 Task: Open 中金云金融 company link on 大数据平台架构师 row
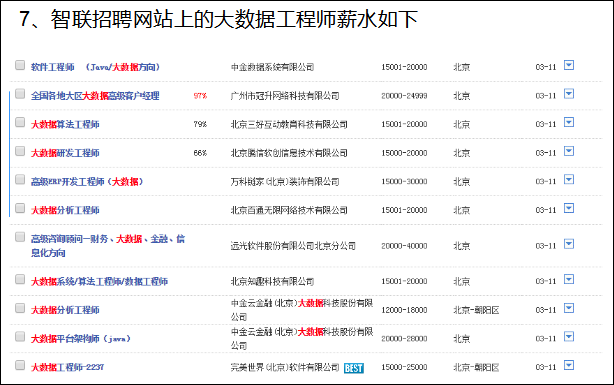click(302, 338)
